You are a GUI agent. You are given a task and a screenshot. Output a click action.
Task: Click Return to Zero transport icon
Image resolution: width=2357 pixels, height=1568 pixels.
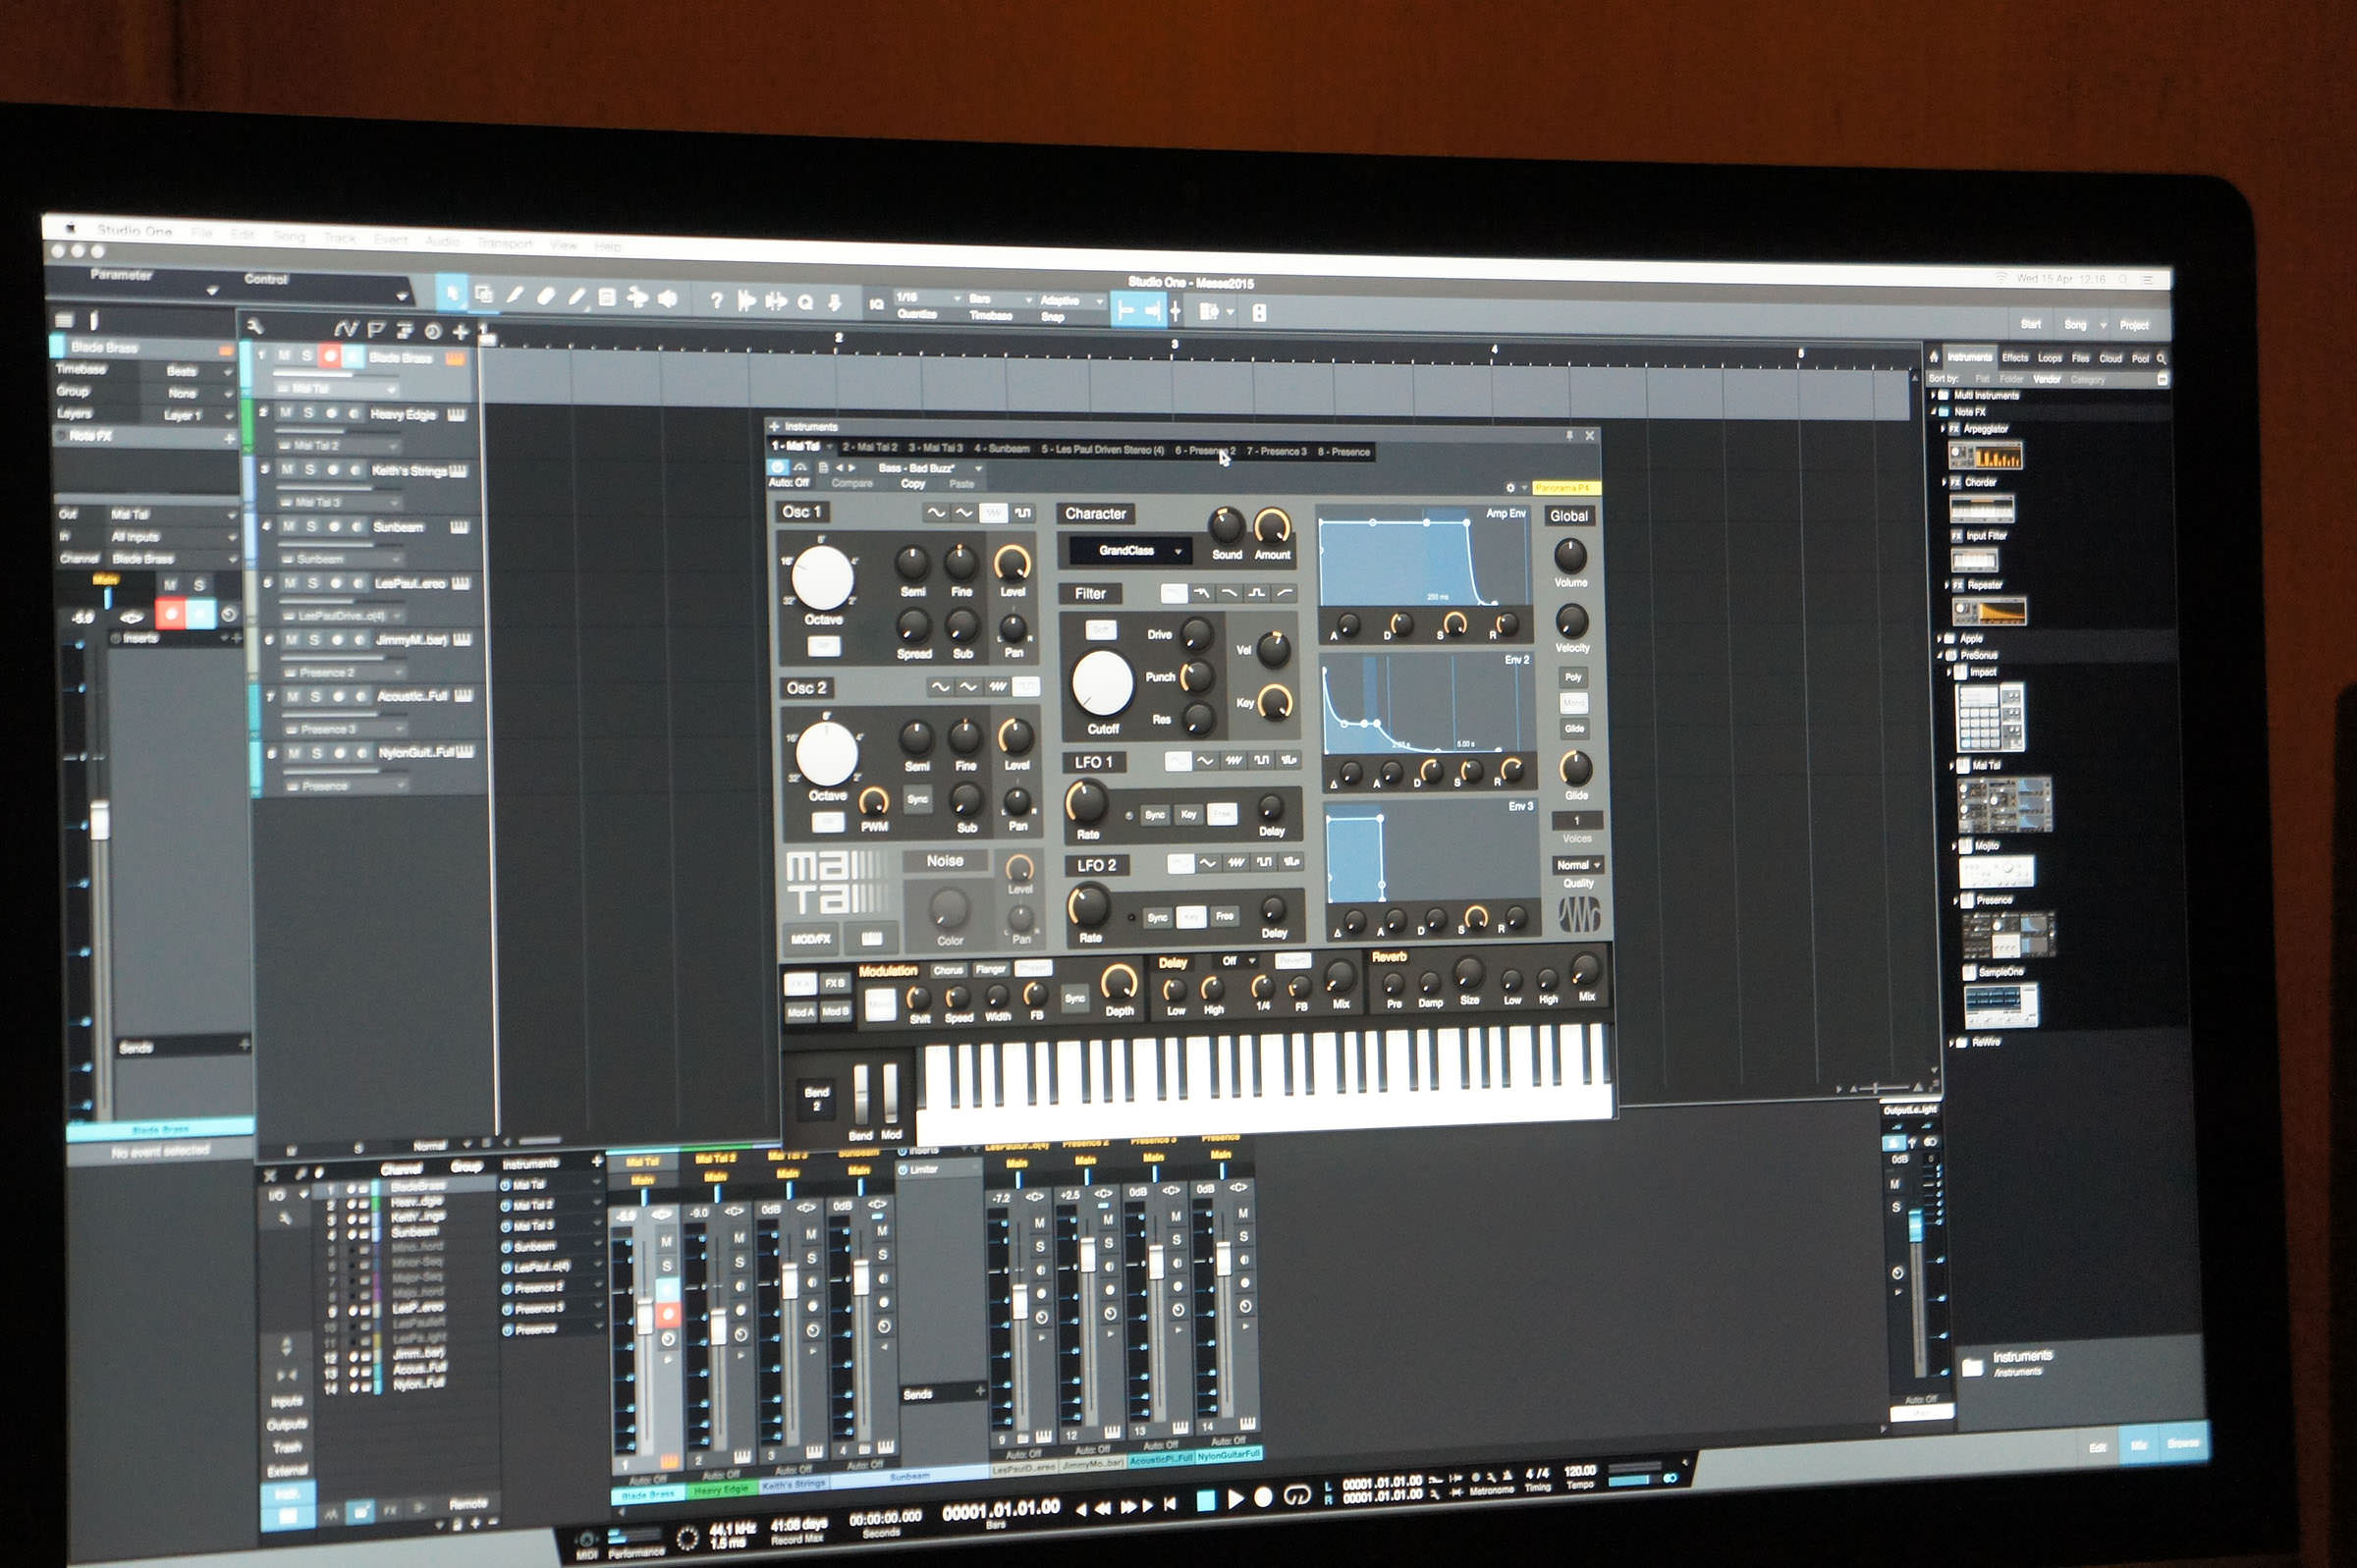1170,1503
